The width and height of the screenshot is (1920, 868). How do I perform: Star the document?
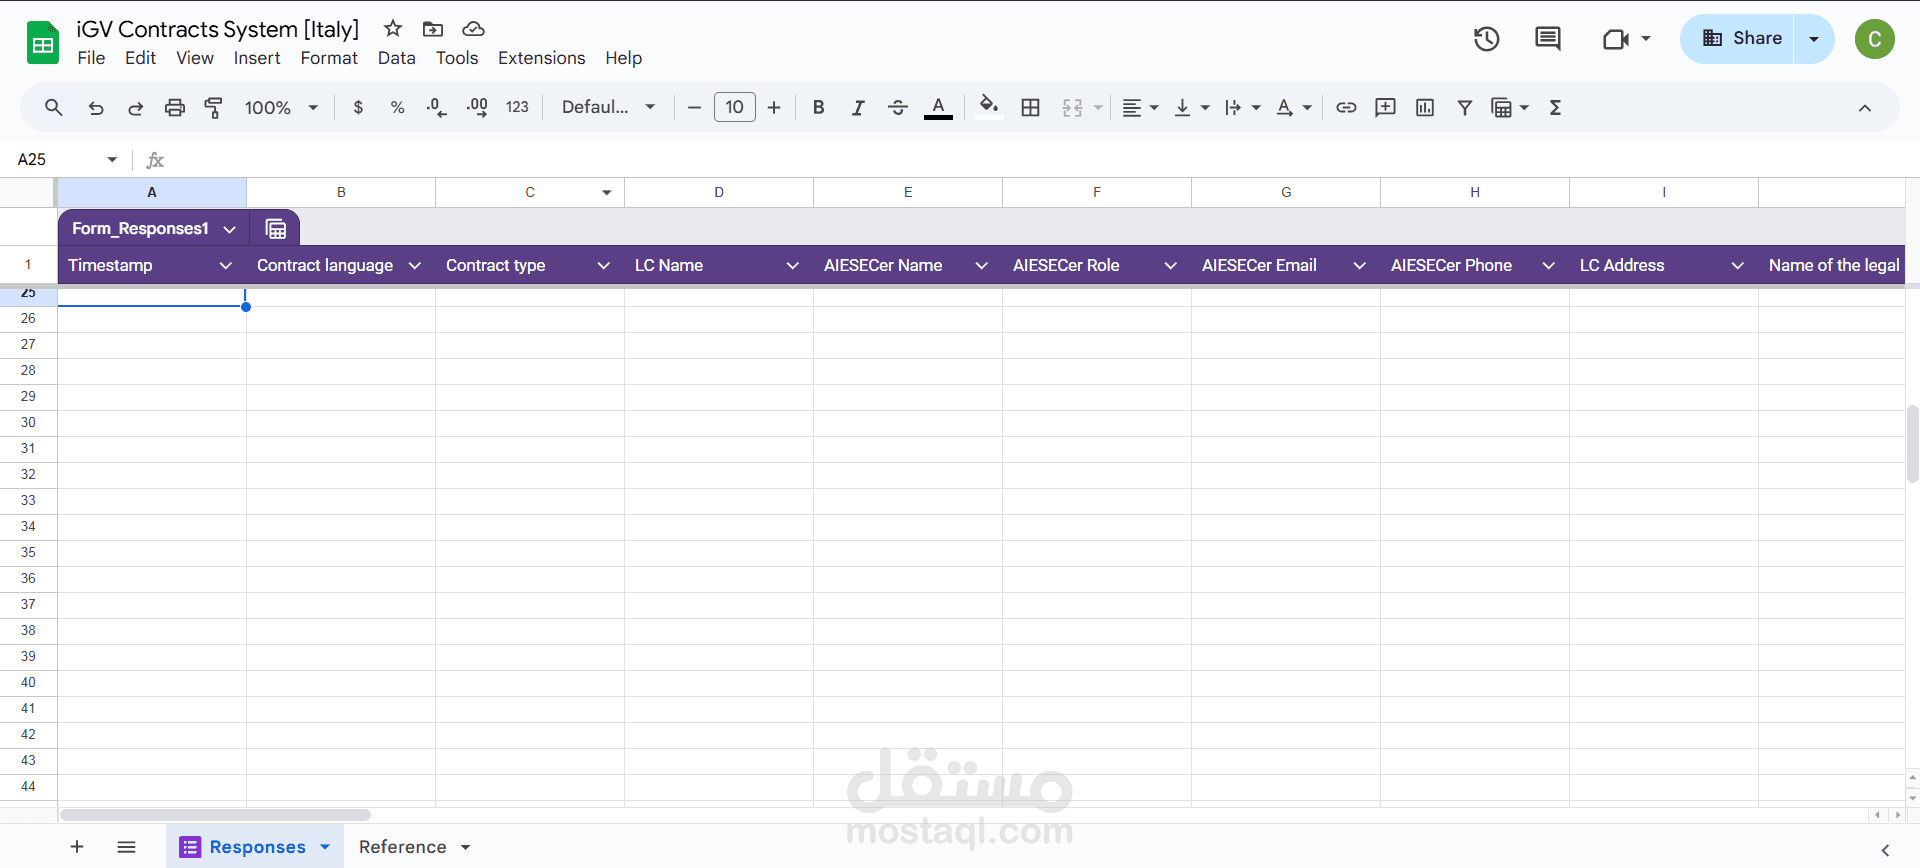click(x=393, y=28)
